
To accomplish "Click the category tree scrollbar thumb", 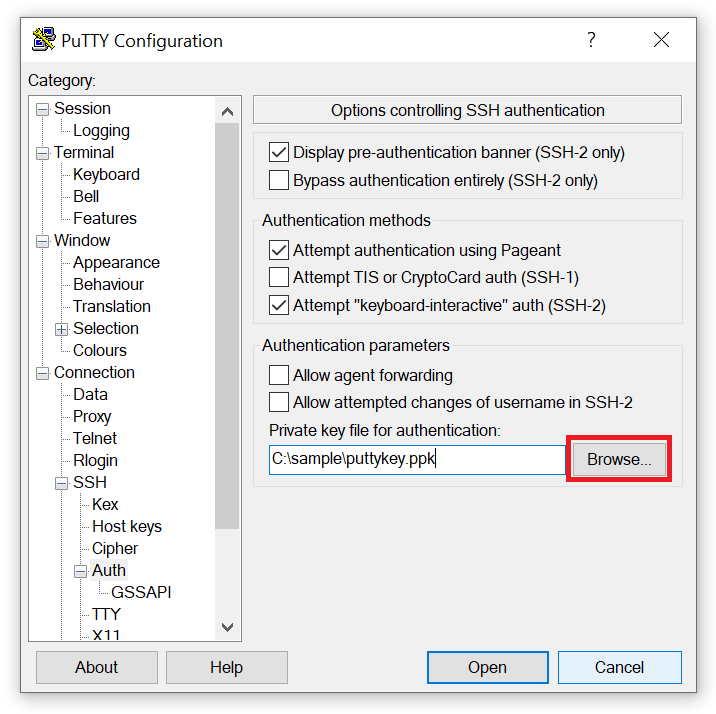I will pyautogui.click(x=227, y=326).
